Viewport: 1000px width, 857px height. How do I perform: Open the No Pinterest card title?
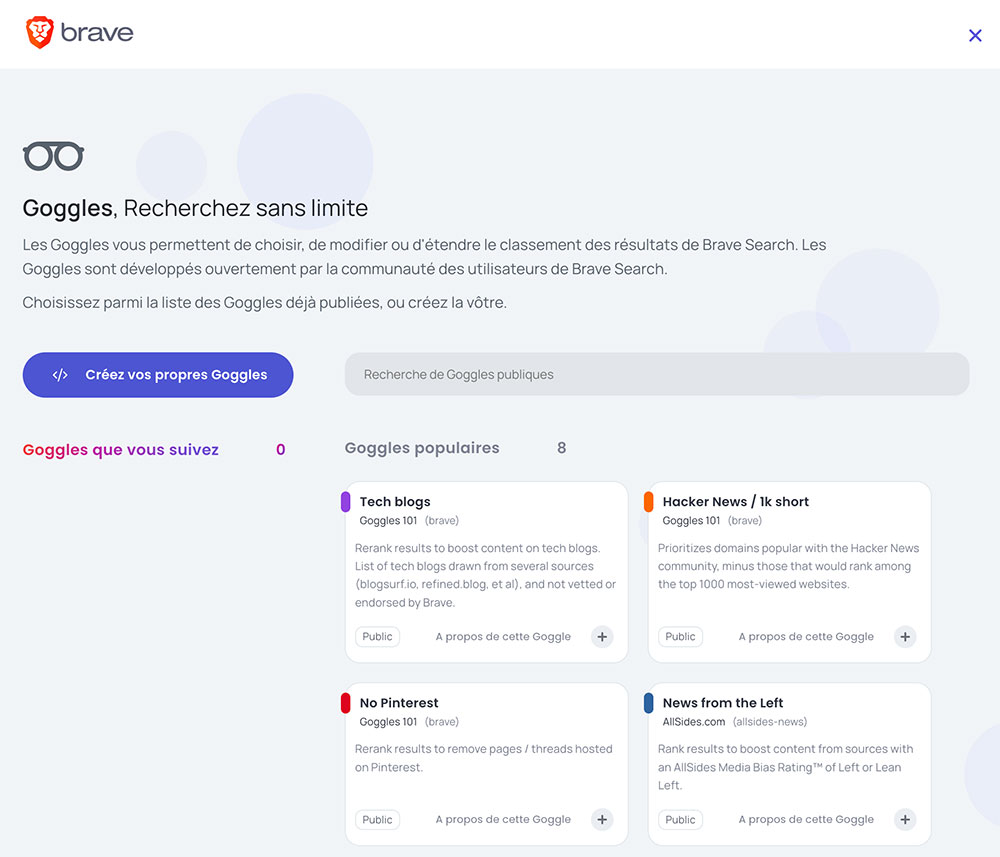399,703
